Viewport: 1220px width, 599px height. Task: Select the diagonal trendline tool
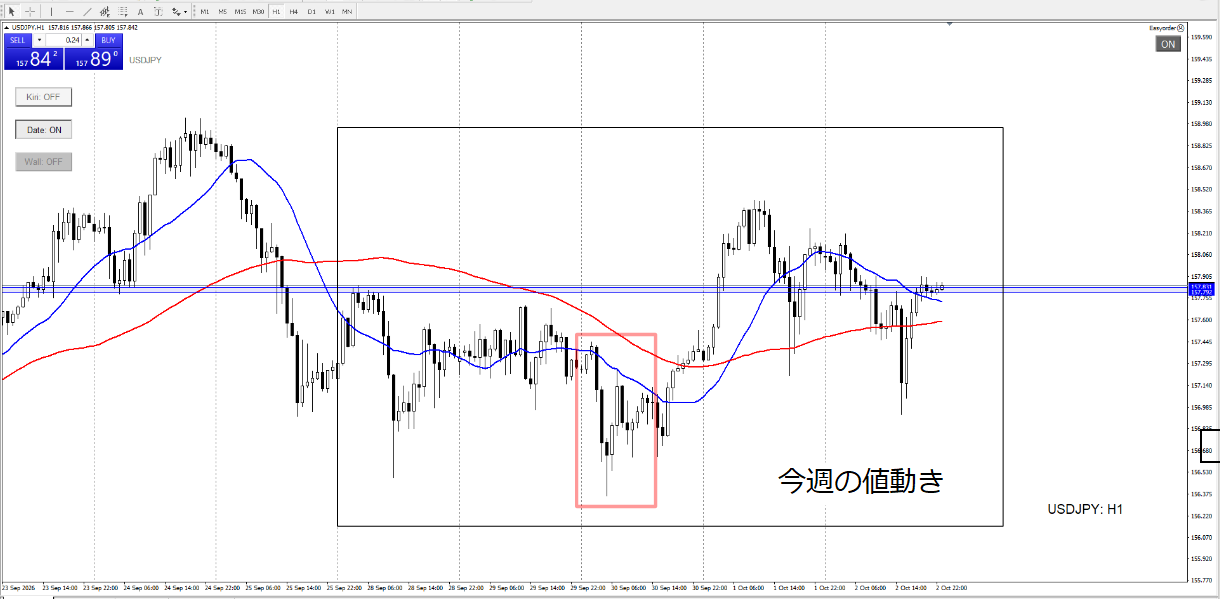tap(87, 12)
